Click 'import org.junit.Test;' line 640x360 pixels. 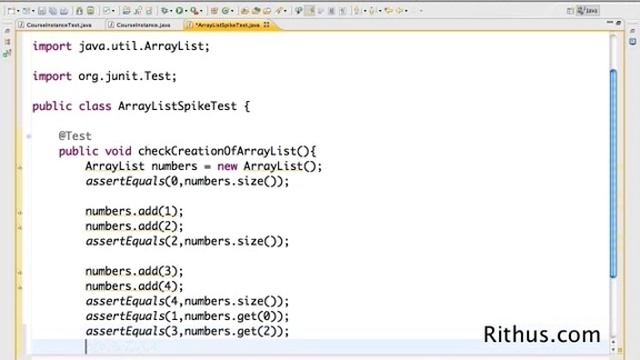[x=104, y=76]
